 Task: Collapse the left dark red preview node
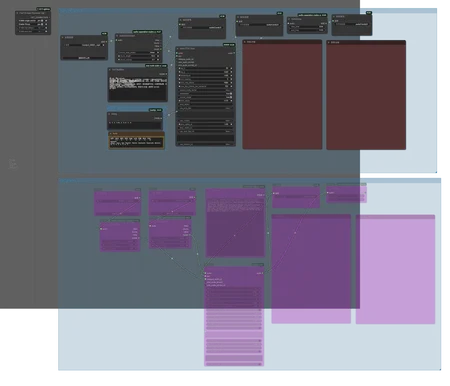click(245, 42)
